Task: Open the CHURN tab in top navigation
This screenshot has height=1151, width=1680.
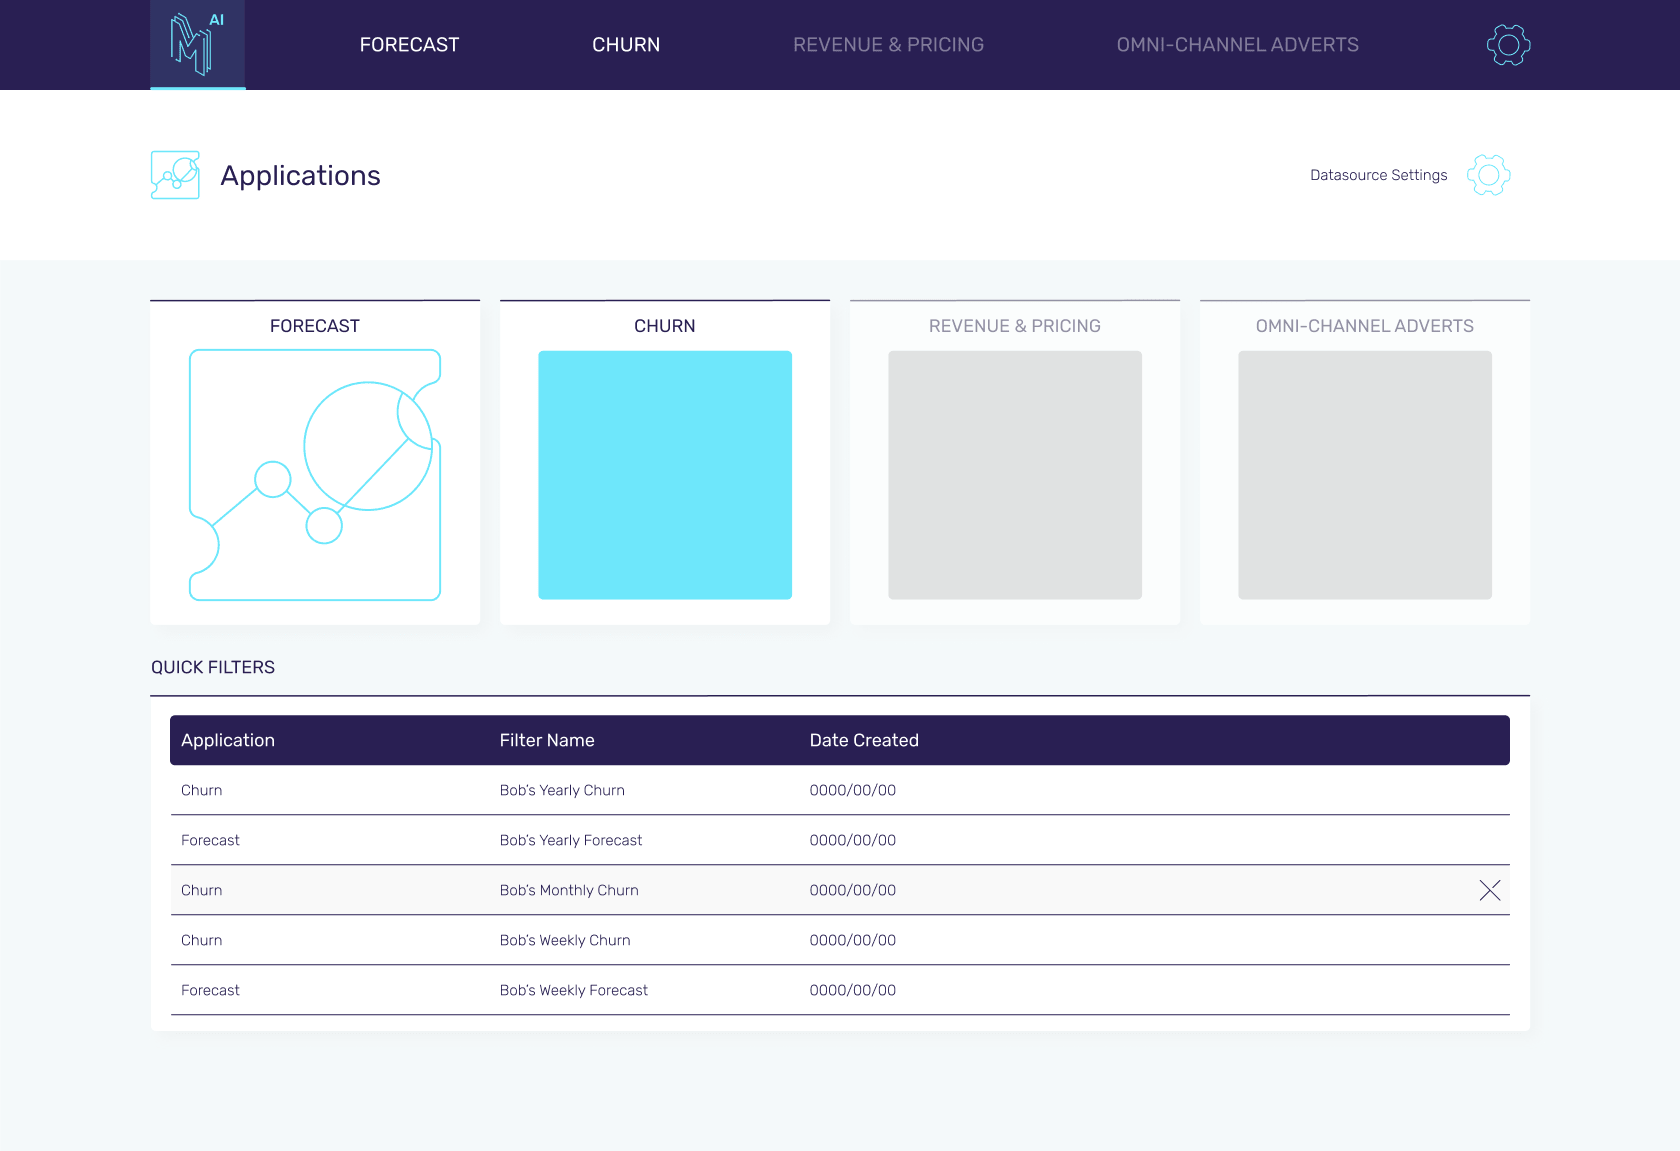Action: (626, 45)
